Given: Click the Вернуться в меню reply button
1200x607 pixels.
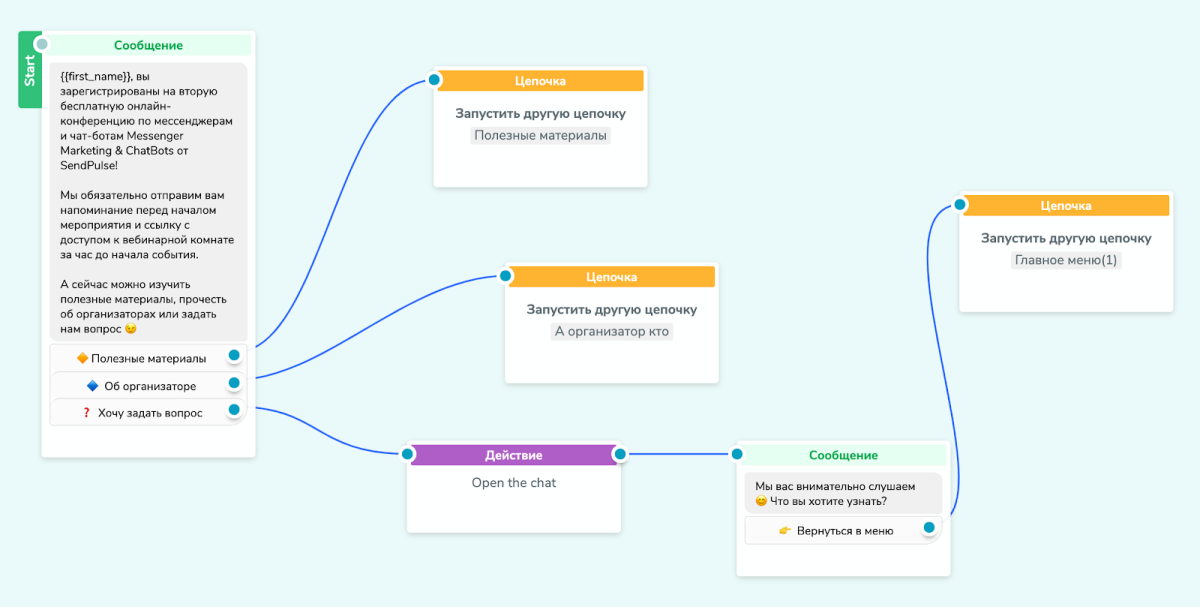Looking at the screenshot, I should pos(835,530).
